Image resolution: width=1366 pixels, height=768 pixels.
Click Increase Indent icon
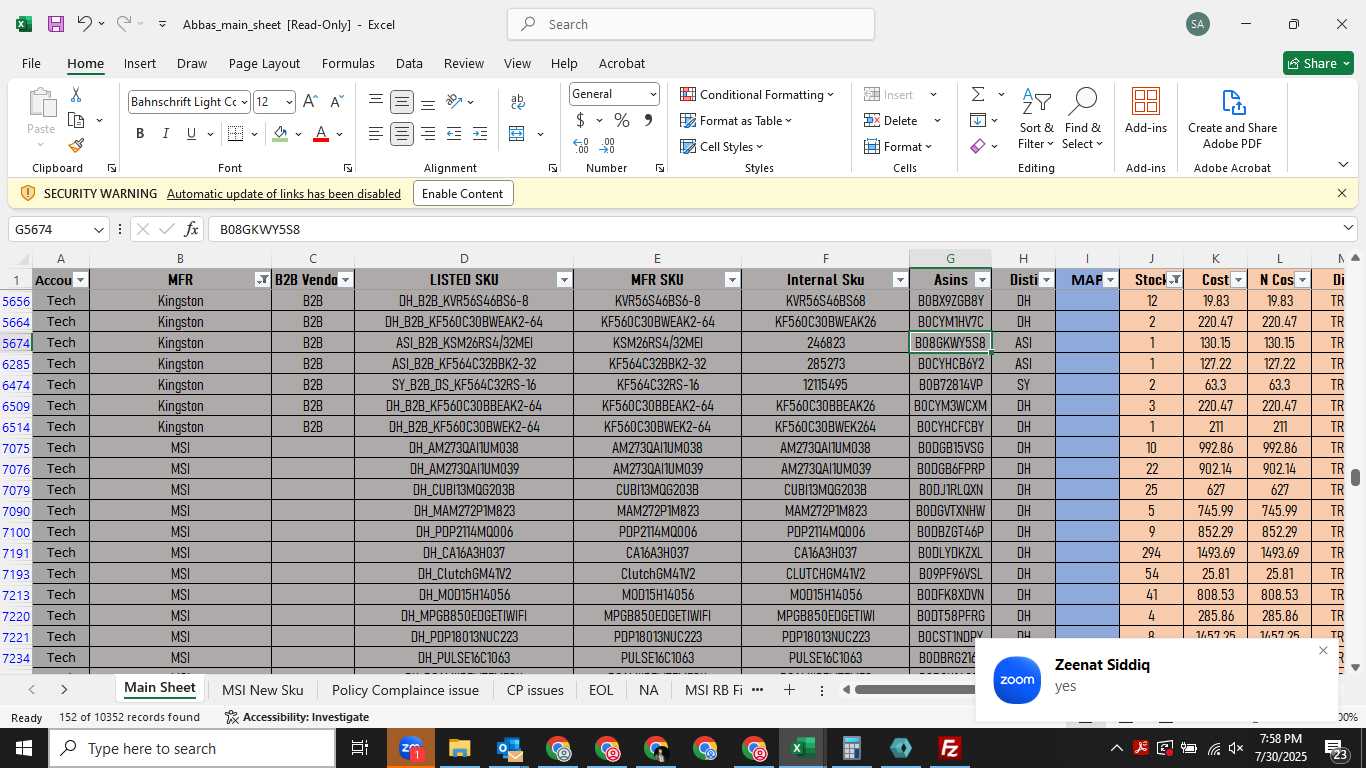[480, 134]
